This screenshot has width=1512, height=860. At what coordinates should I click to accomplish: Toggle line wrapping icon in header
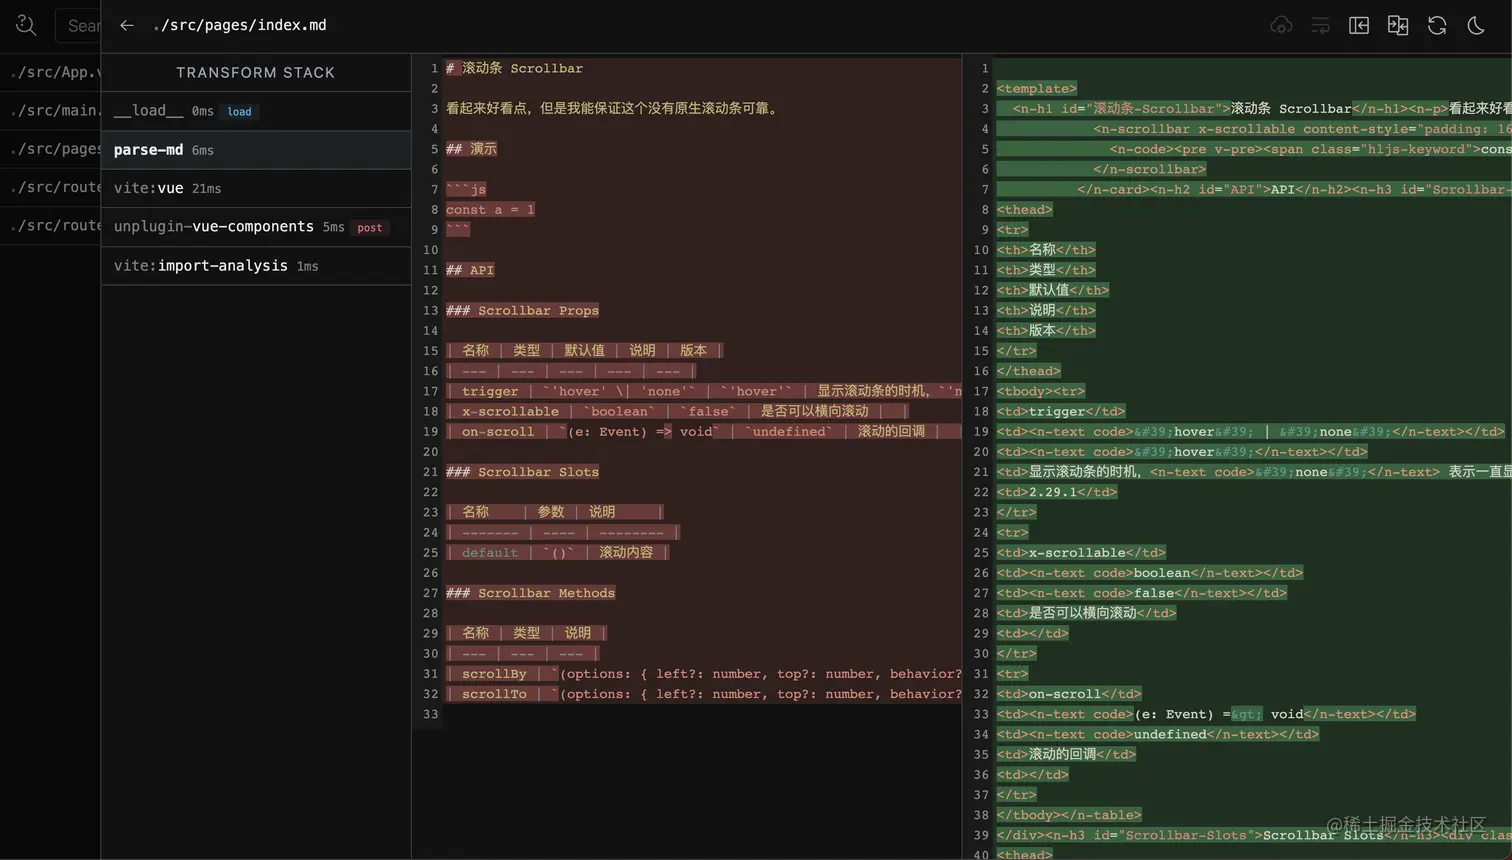1320,26
